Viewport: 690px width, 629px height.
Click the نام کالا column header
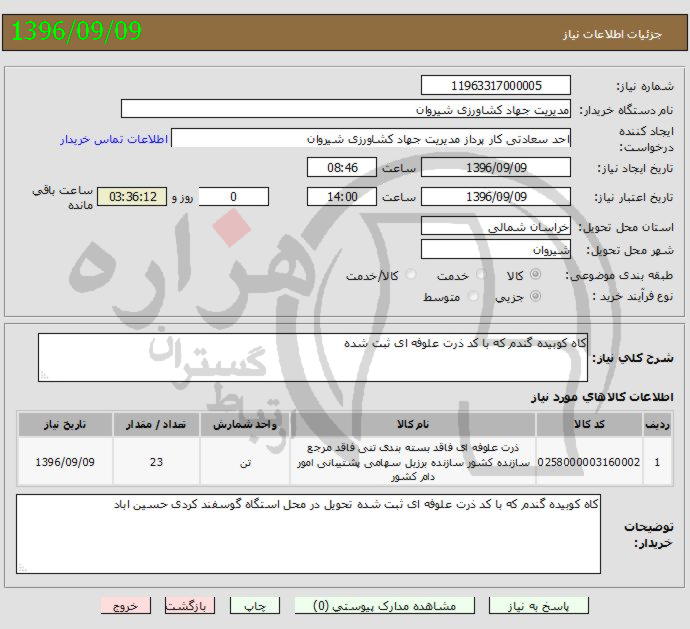pos(413,424)
